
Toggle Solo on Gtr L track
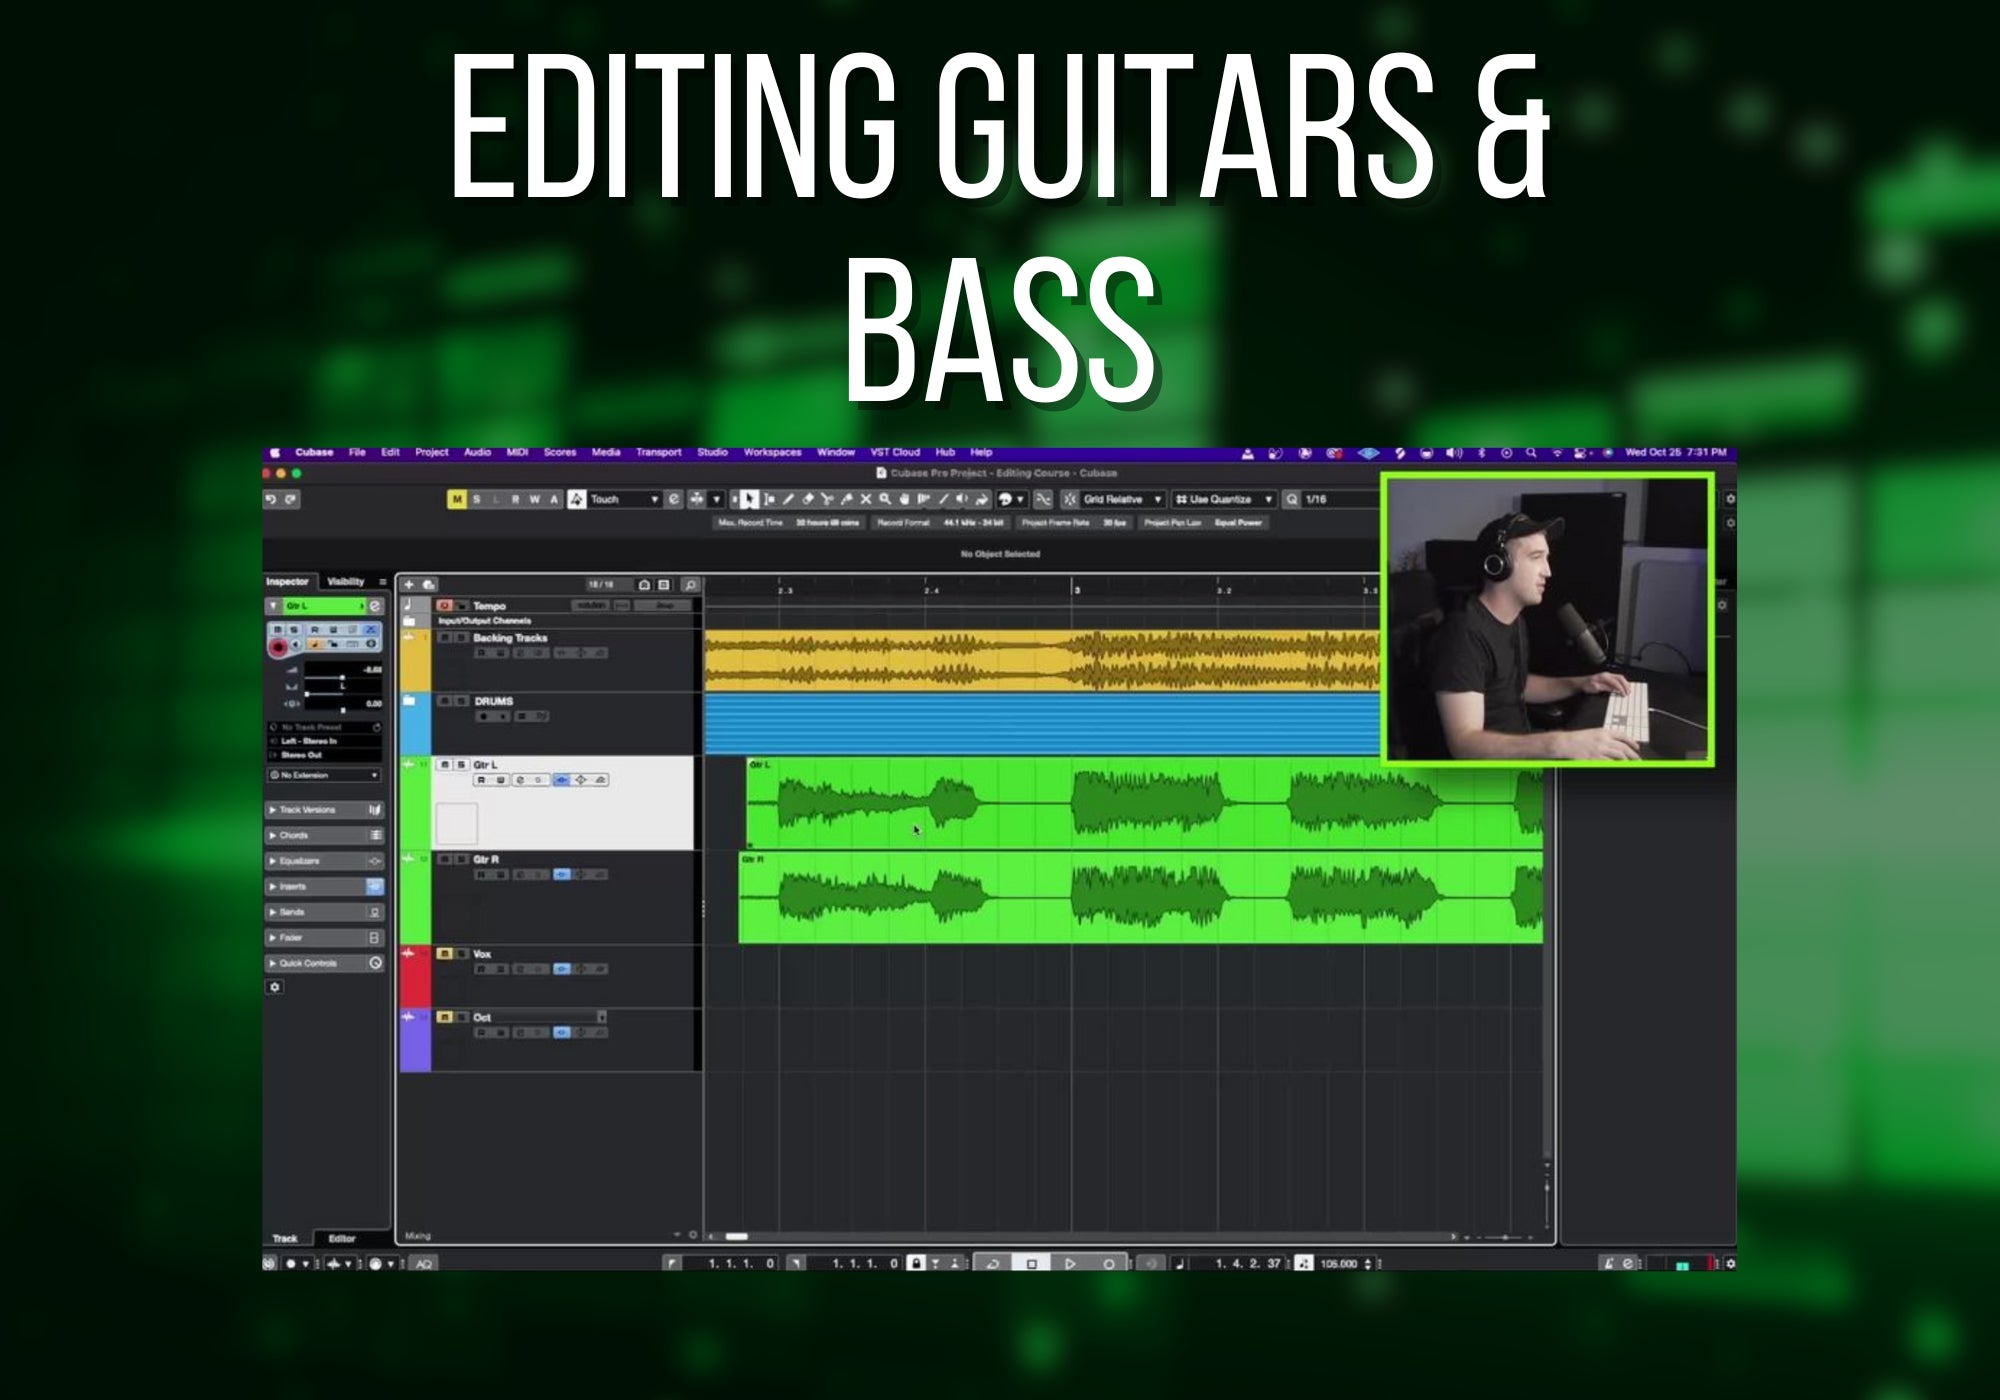pos(461,765)
